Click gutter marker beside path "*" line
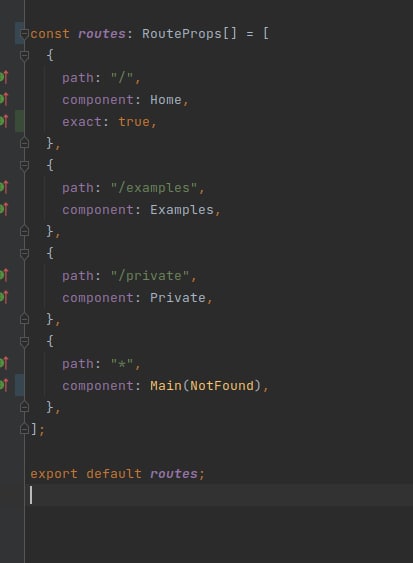The height and width of the screenshot is (563, 413). coord(4,363)
